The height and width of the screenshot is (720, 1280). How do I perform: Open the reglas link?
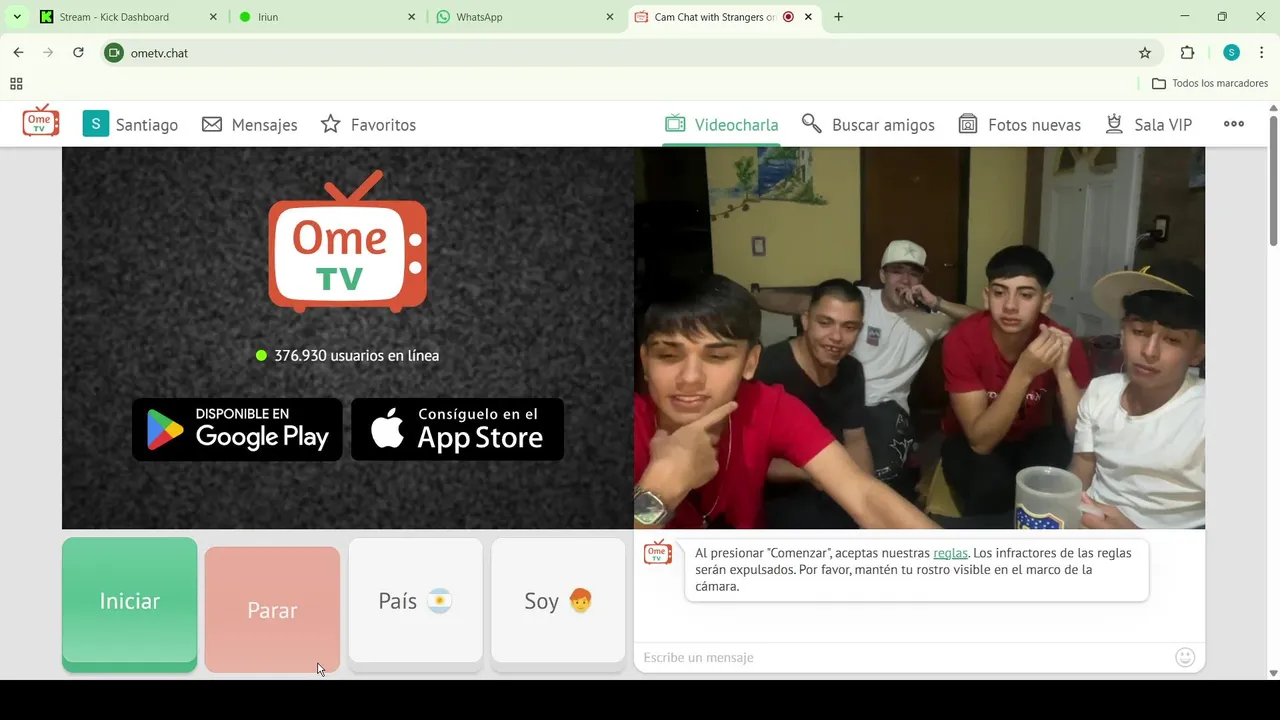(x=950, y=553)
